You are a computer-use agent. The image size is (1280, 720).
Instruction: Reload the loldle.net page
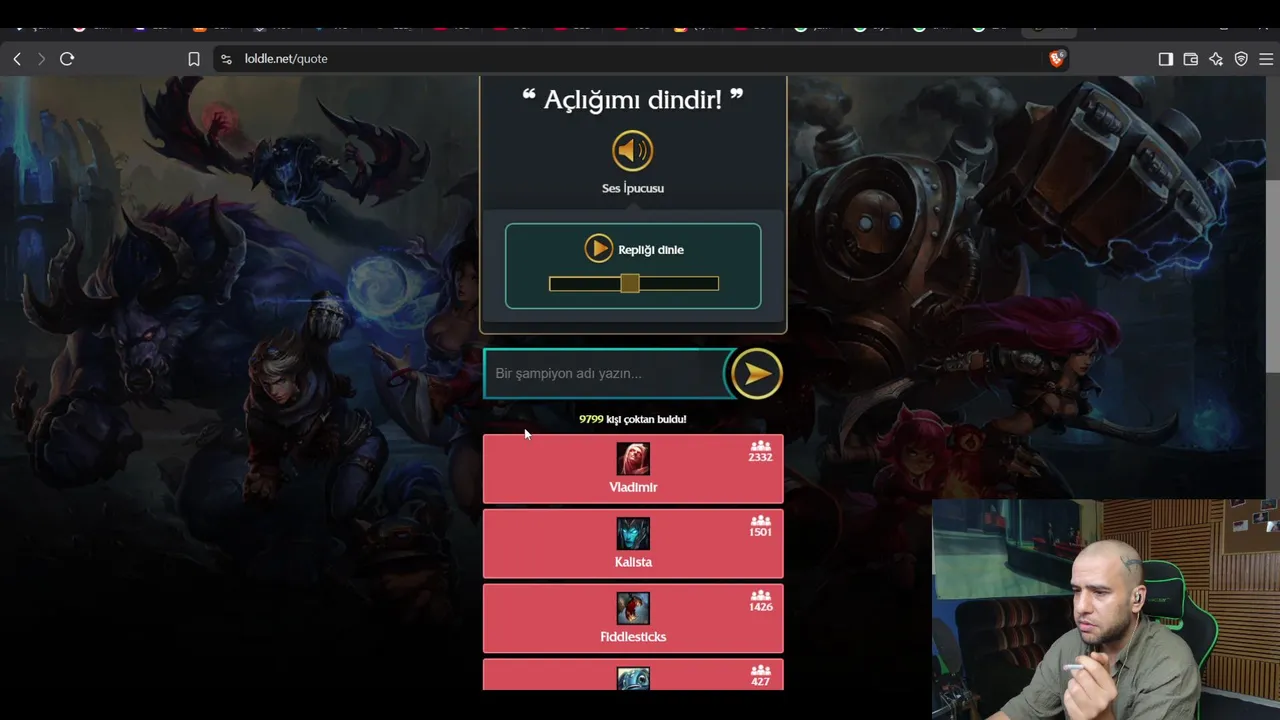tap(67, 59)
